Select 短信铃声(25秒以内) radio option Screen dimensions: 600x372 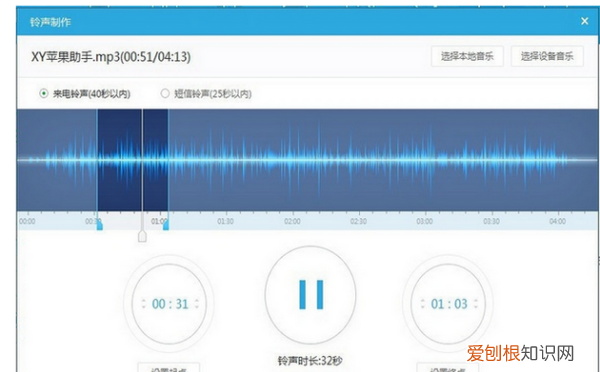click(x=165, y=93)
